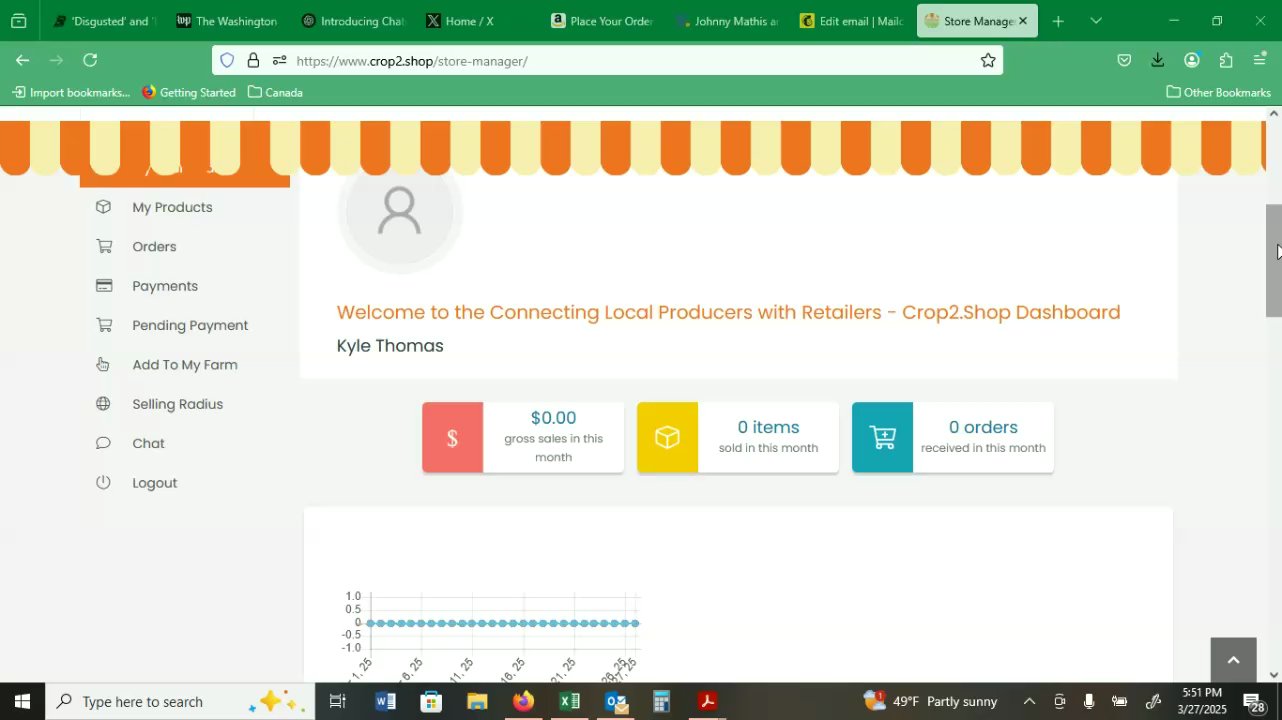Open Import bookmarks link in bookmarks bar
Viewport: 1282px width, 720px height.
point(70,92)
